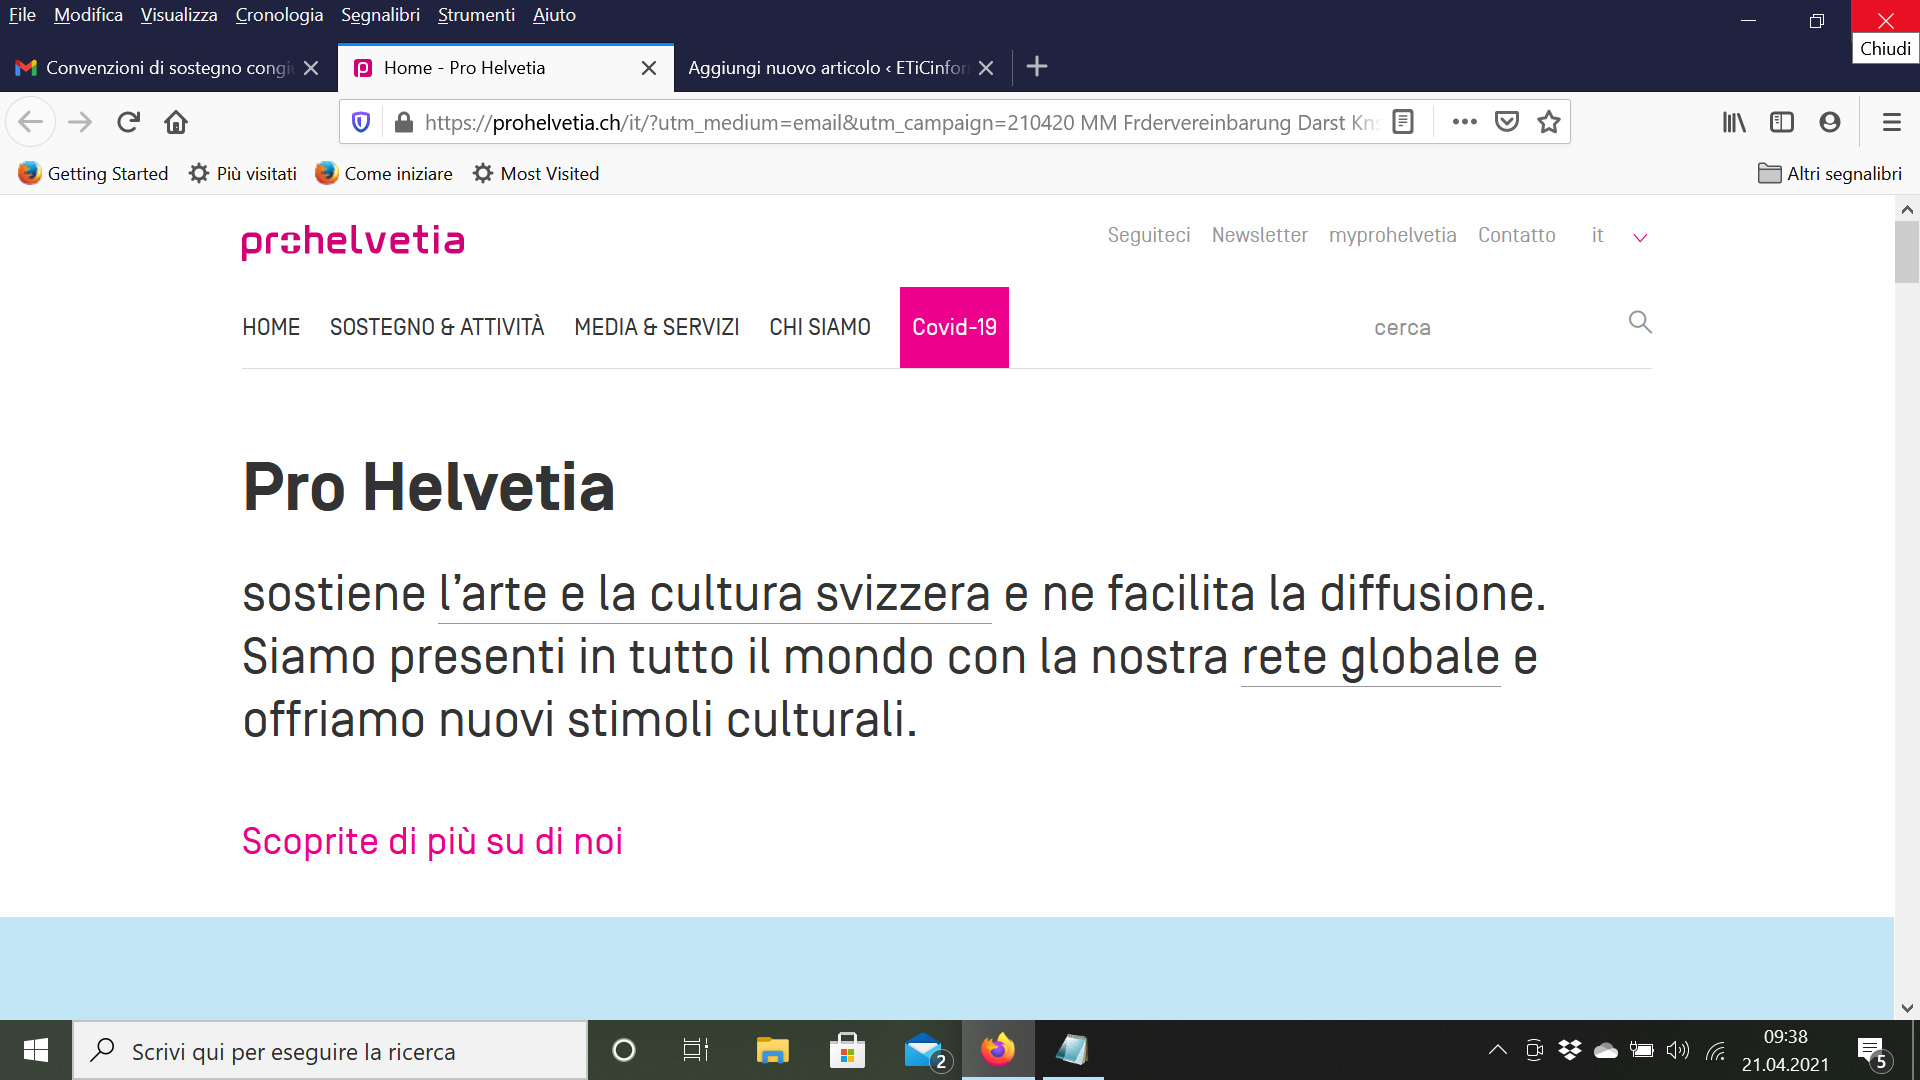Screen dimensions: 1920x1080
Task: Click the page vertical scrollbar thumb
Action: (x=1906, y=252)
